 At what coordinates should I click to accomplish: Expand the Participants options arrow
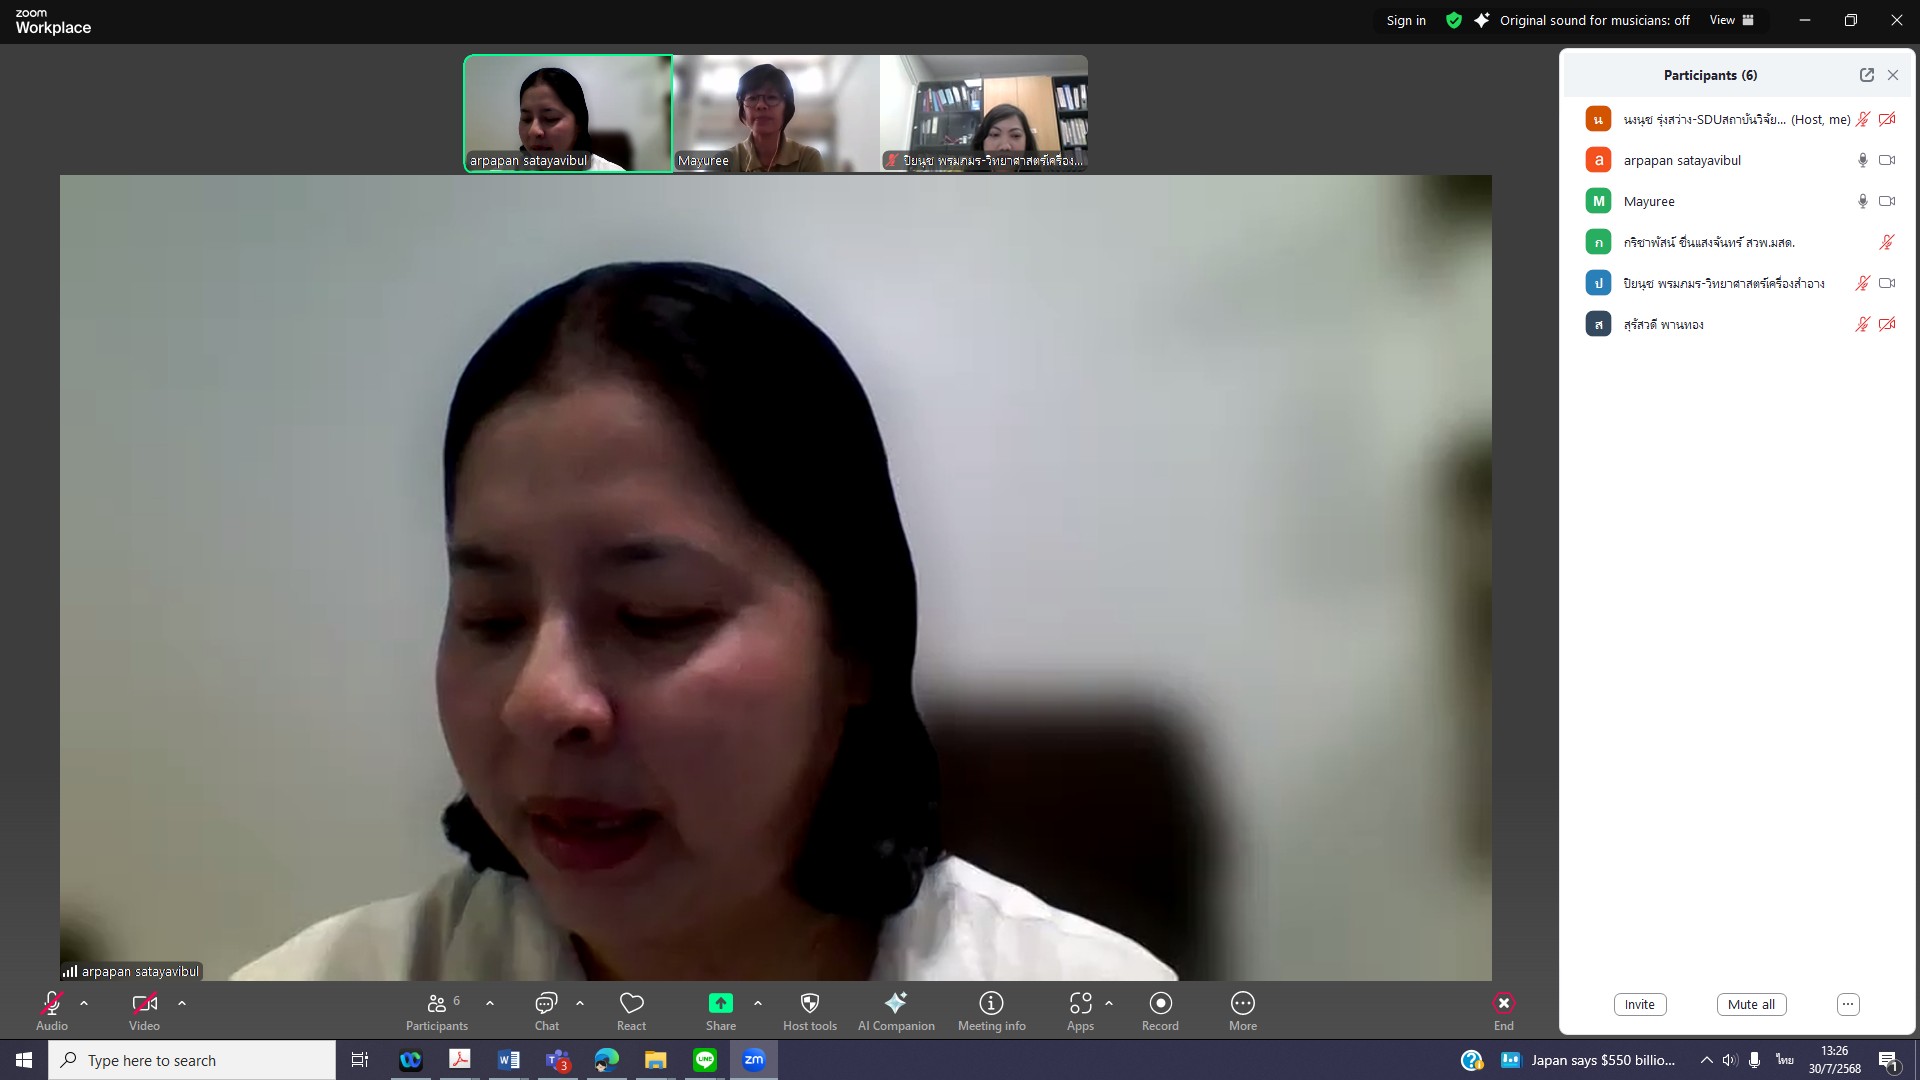tap(490, 1003)
